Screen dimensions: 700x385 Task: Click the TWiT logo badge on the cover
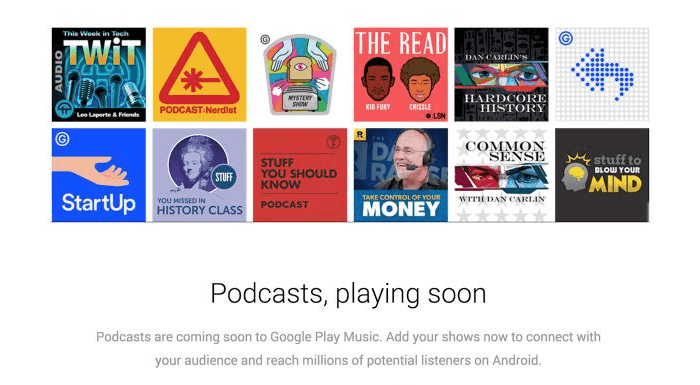[x=64, y=109]
